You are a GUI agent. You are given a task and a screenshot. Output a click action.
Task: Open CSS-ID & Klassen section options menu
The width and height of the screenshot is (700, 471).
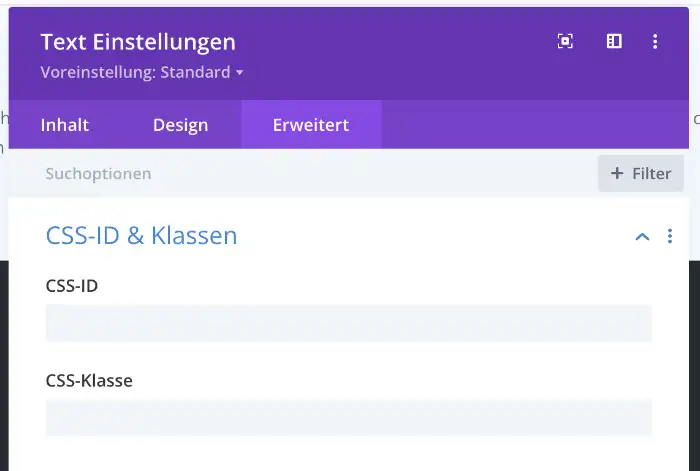670,236
